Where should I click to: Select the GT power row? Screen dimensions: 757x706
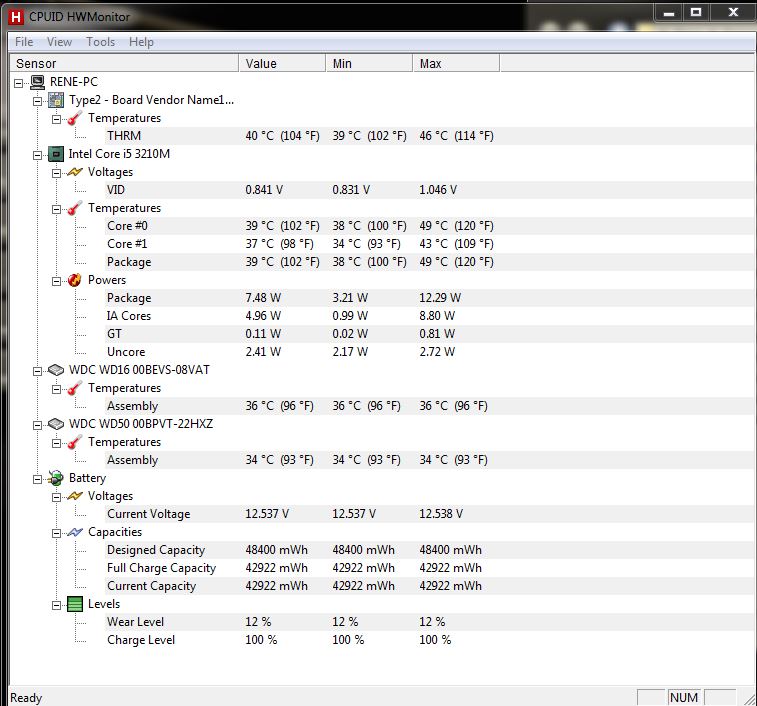click(430, 334)
